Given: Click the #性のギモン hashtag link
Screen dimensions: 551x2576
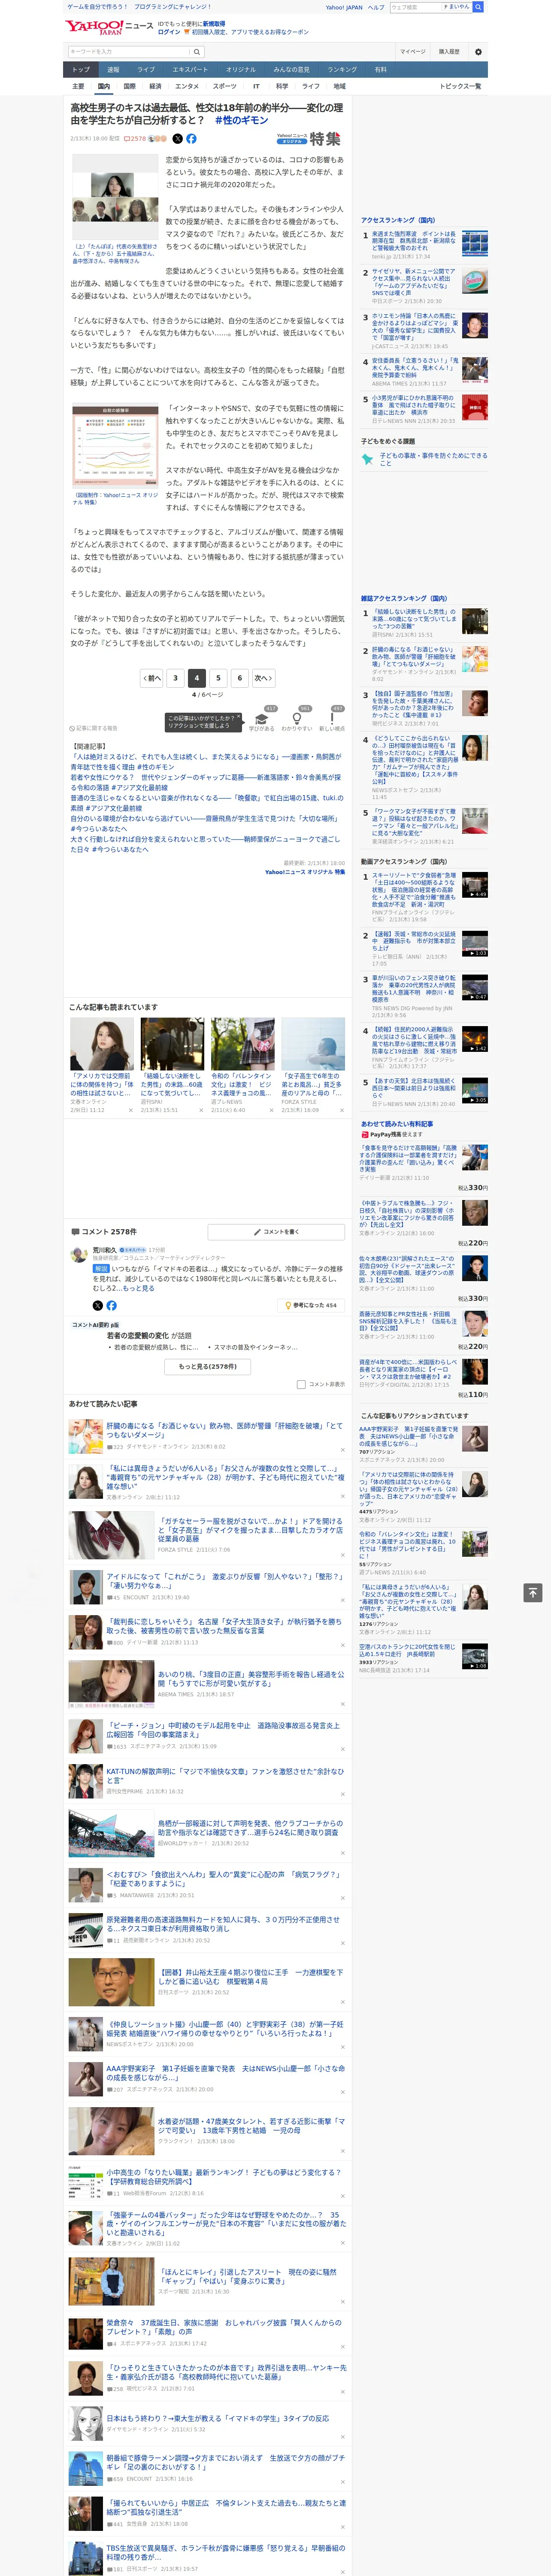Looking at the screenshot, I should (242, 120).
